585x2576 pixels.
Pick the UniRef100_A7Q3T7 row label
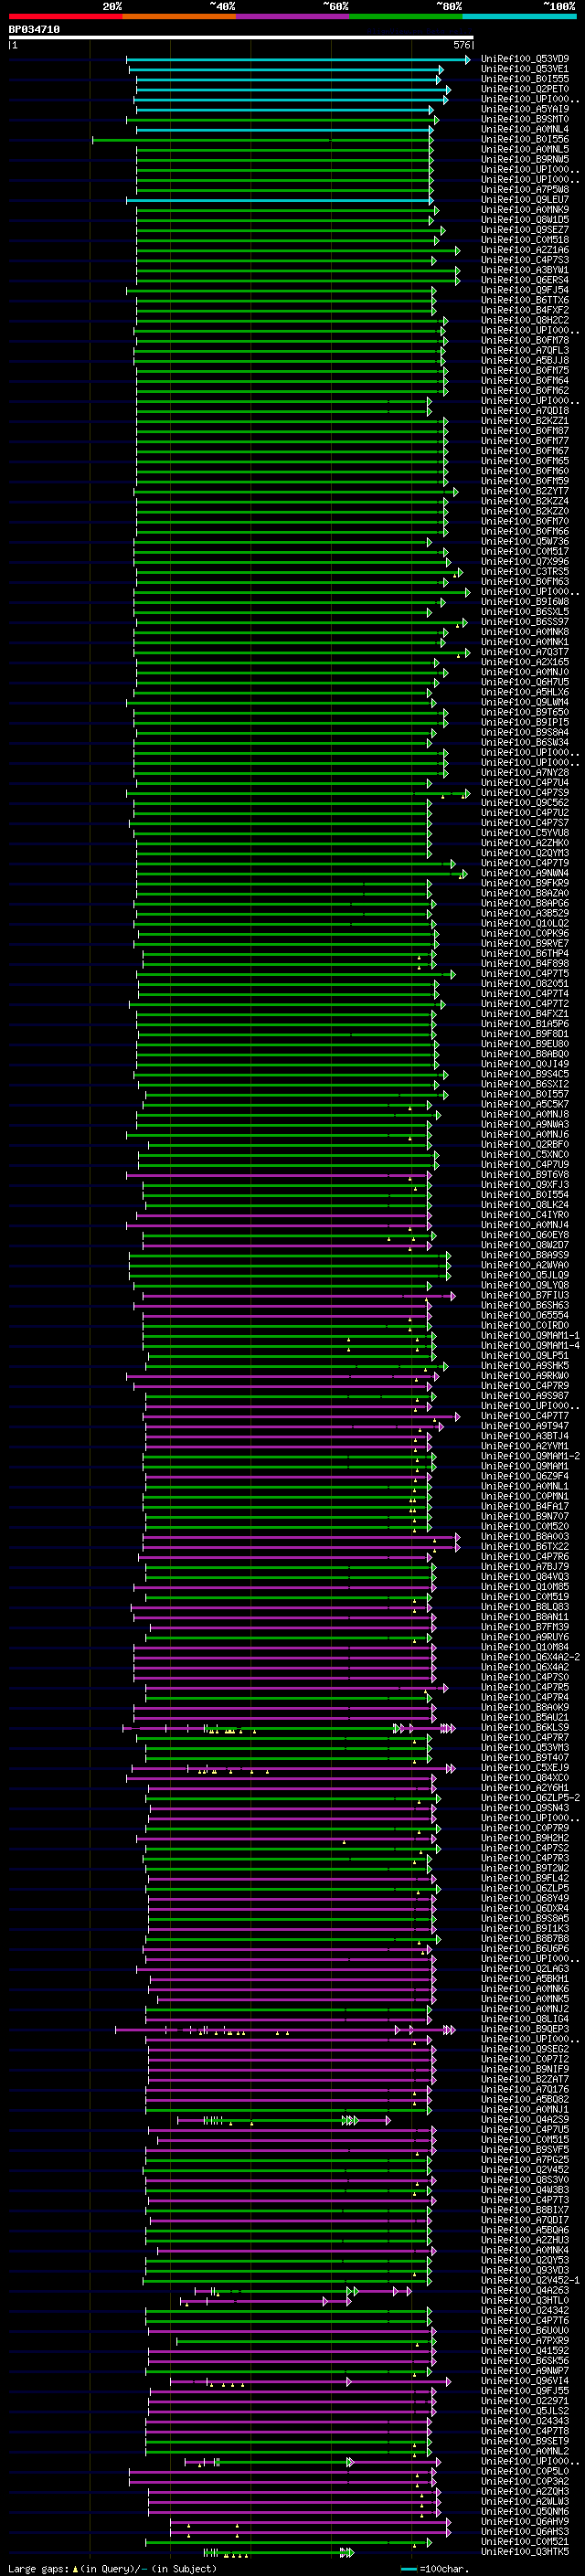tap(525, 652)
